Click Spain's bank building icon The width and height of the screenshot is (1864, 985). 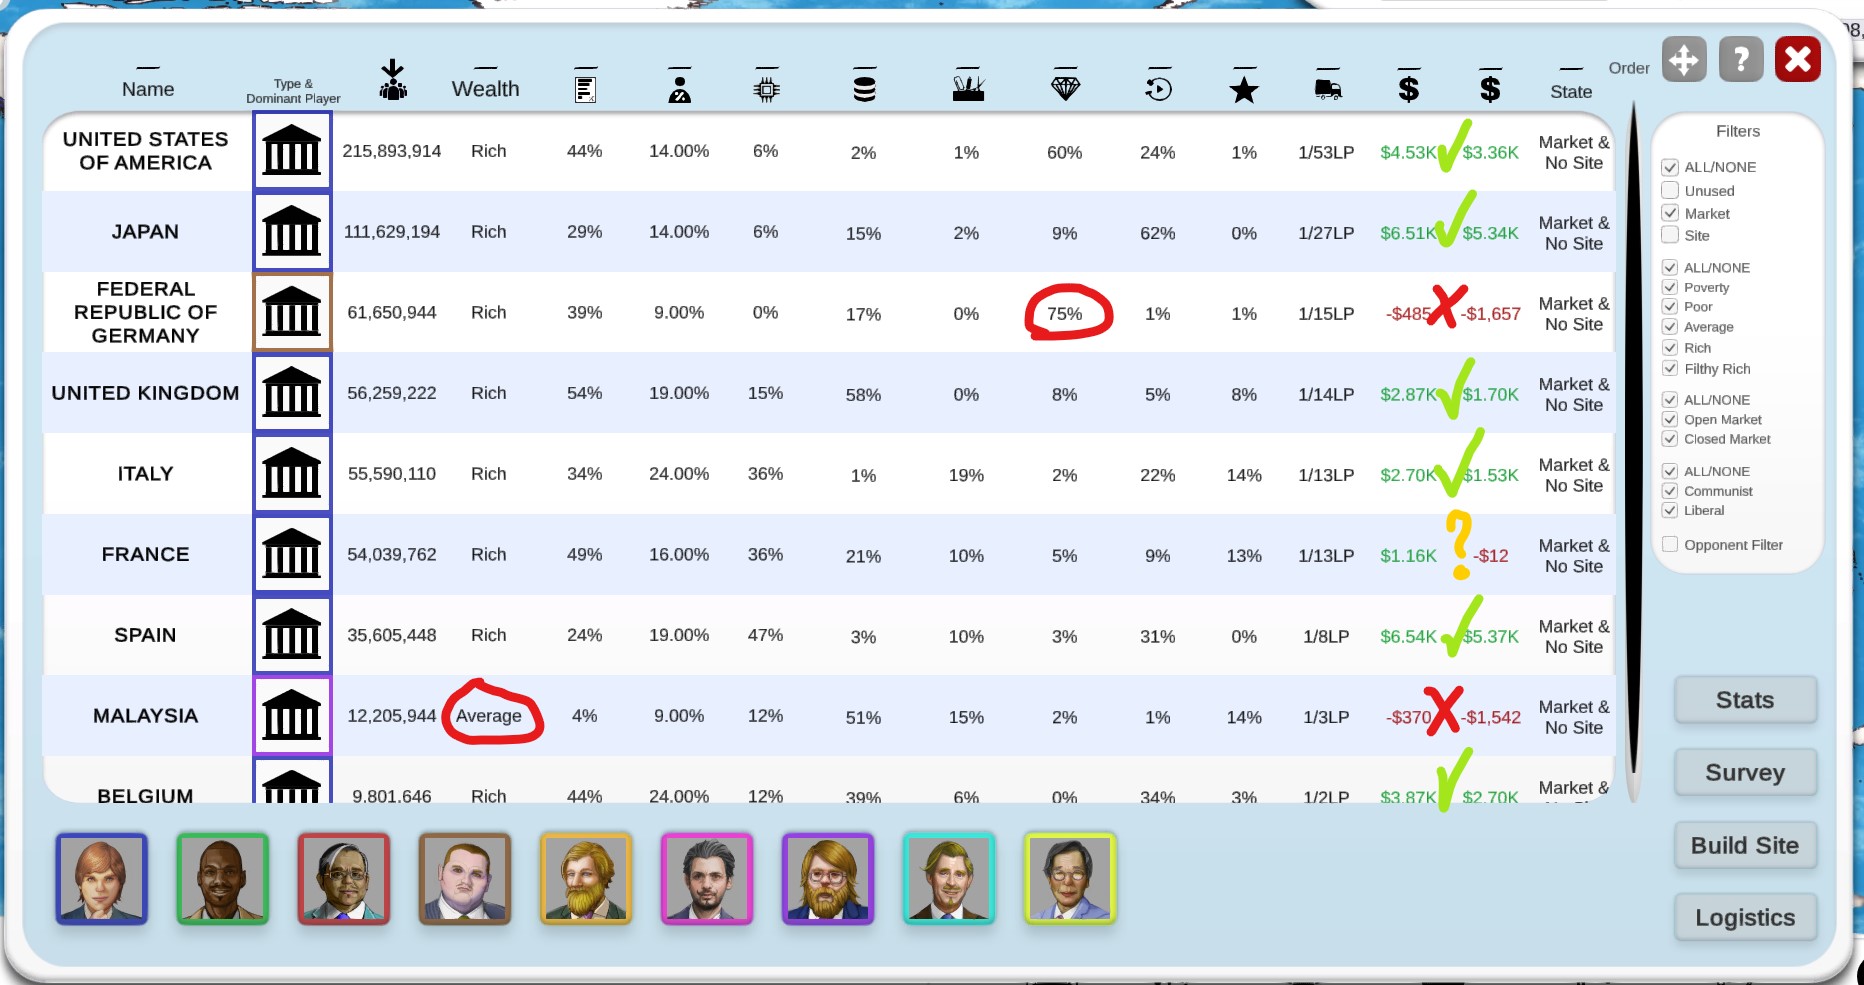click(292, 635)
